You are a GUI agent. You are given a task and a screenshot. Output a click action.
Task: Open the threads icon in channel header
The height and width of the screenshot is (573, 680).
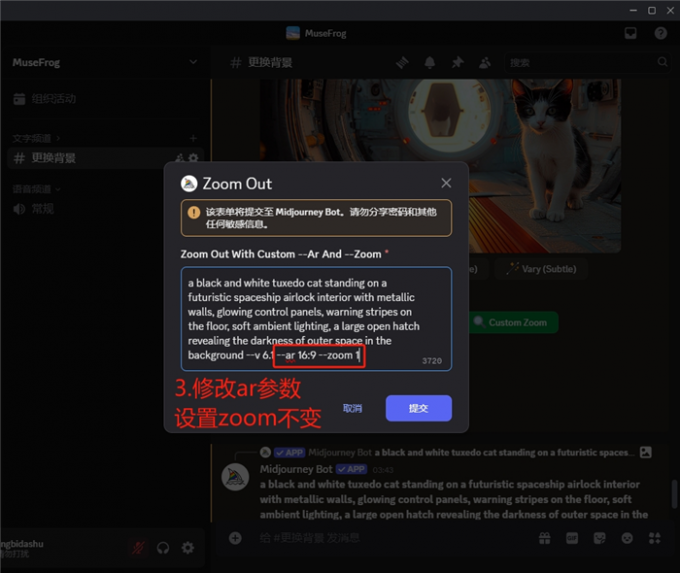402,63
